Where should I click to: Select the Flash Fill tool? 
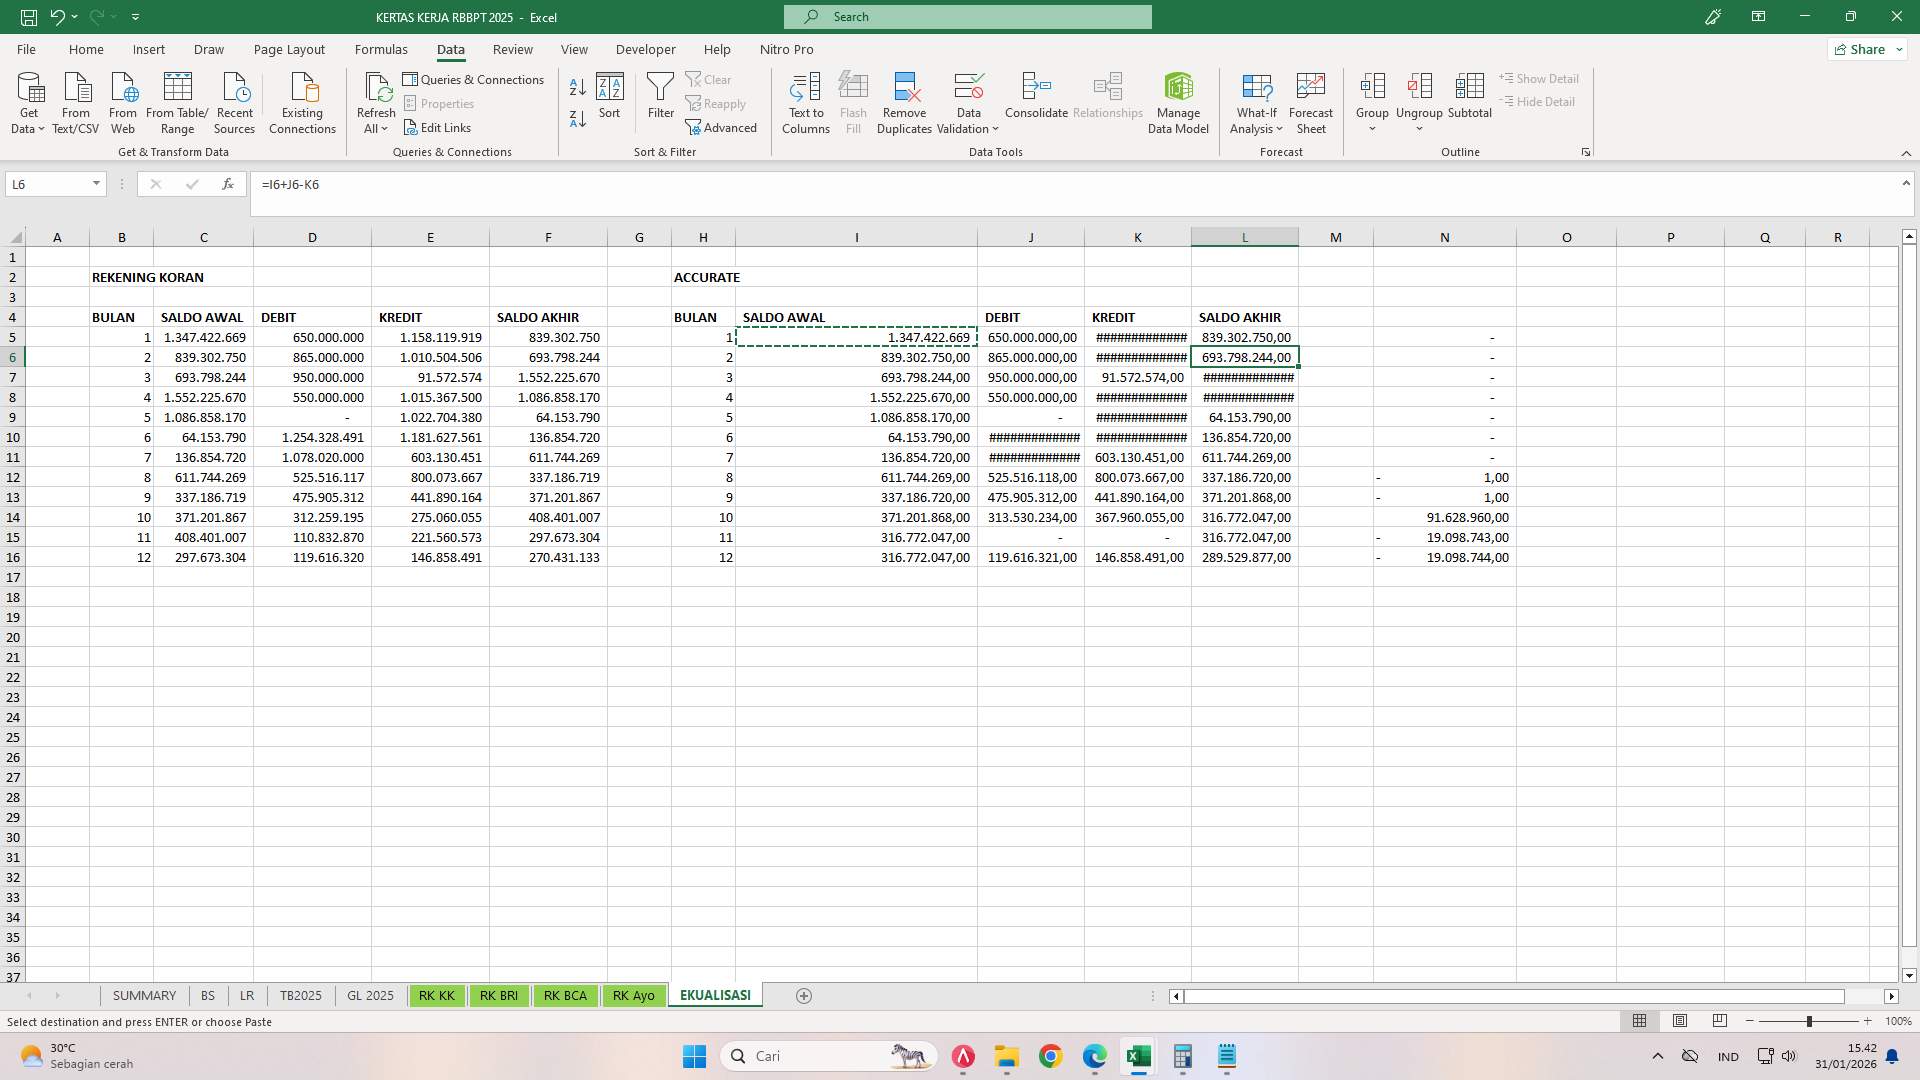coord(853,100)
